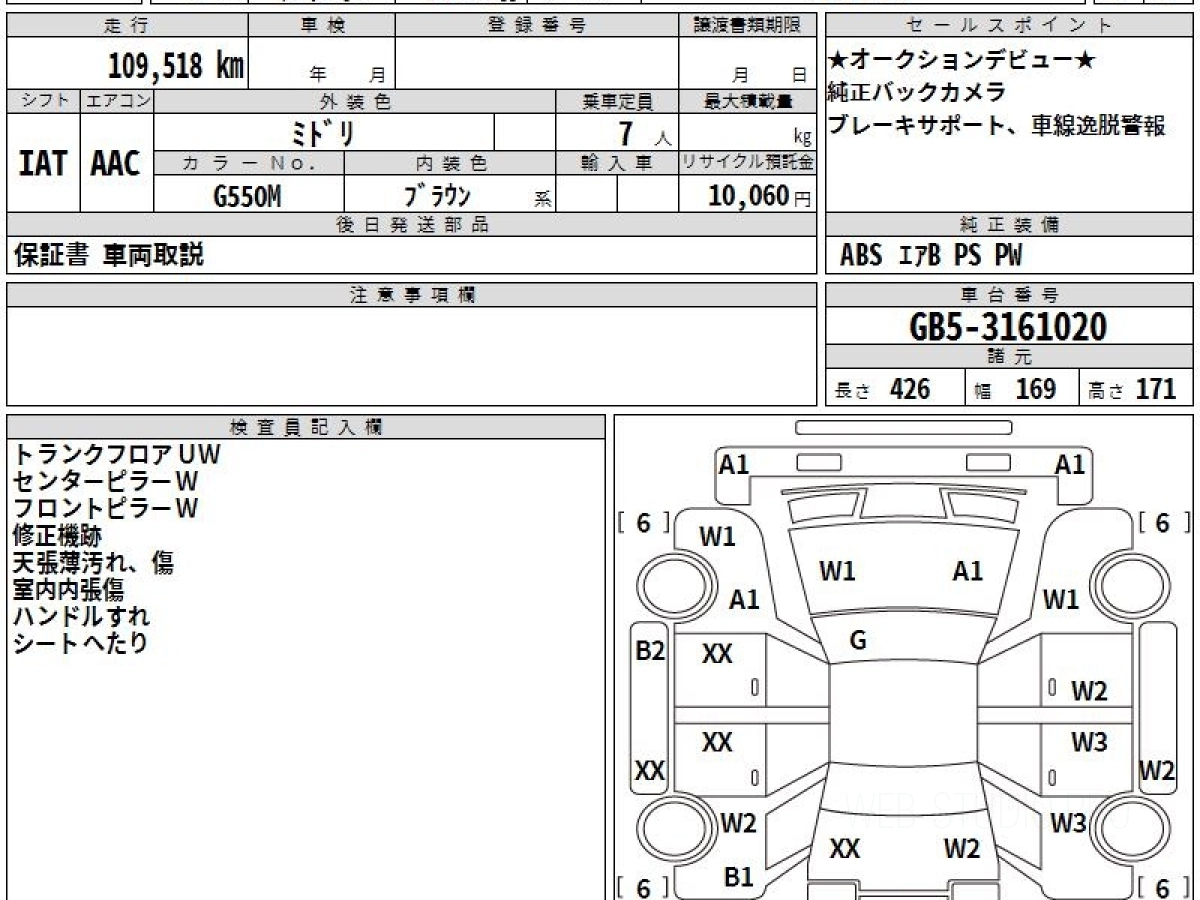The image size is (1200, 900).
Task: Select the 純正バックカメラ line
Action: 916,93
